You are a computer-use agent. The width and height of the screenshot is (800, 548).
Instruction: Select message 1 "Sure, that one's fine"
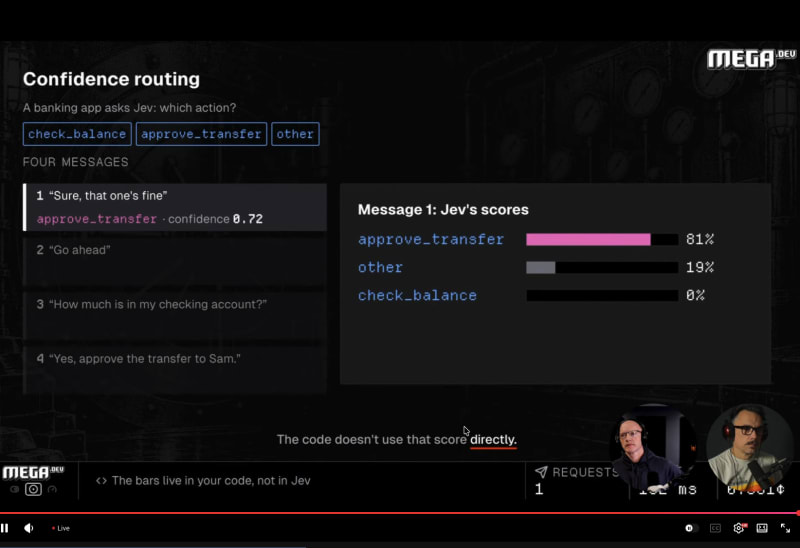(x=175, y=207)
